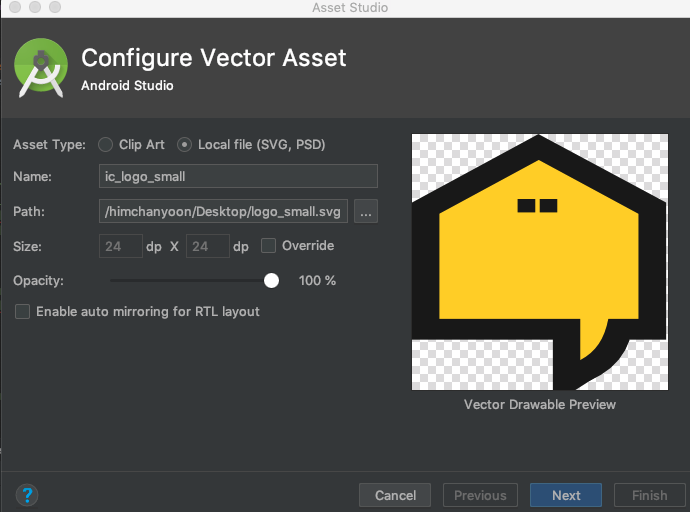Click the Opacity label
690x512 pixels.
coord(38,281)
